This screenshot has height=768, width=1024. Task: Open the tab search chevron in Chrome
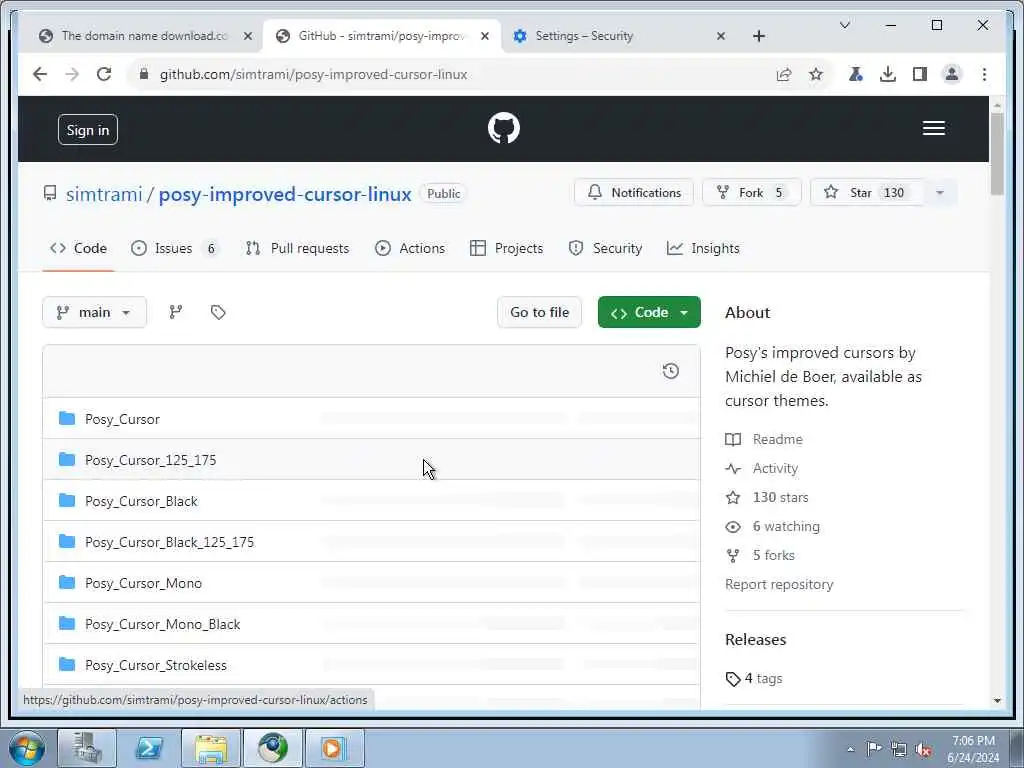pos(844,25)
